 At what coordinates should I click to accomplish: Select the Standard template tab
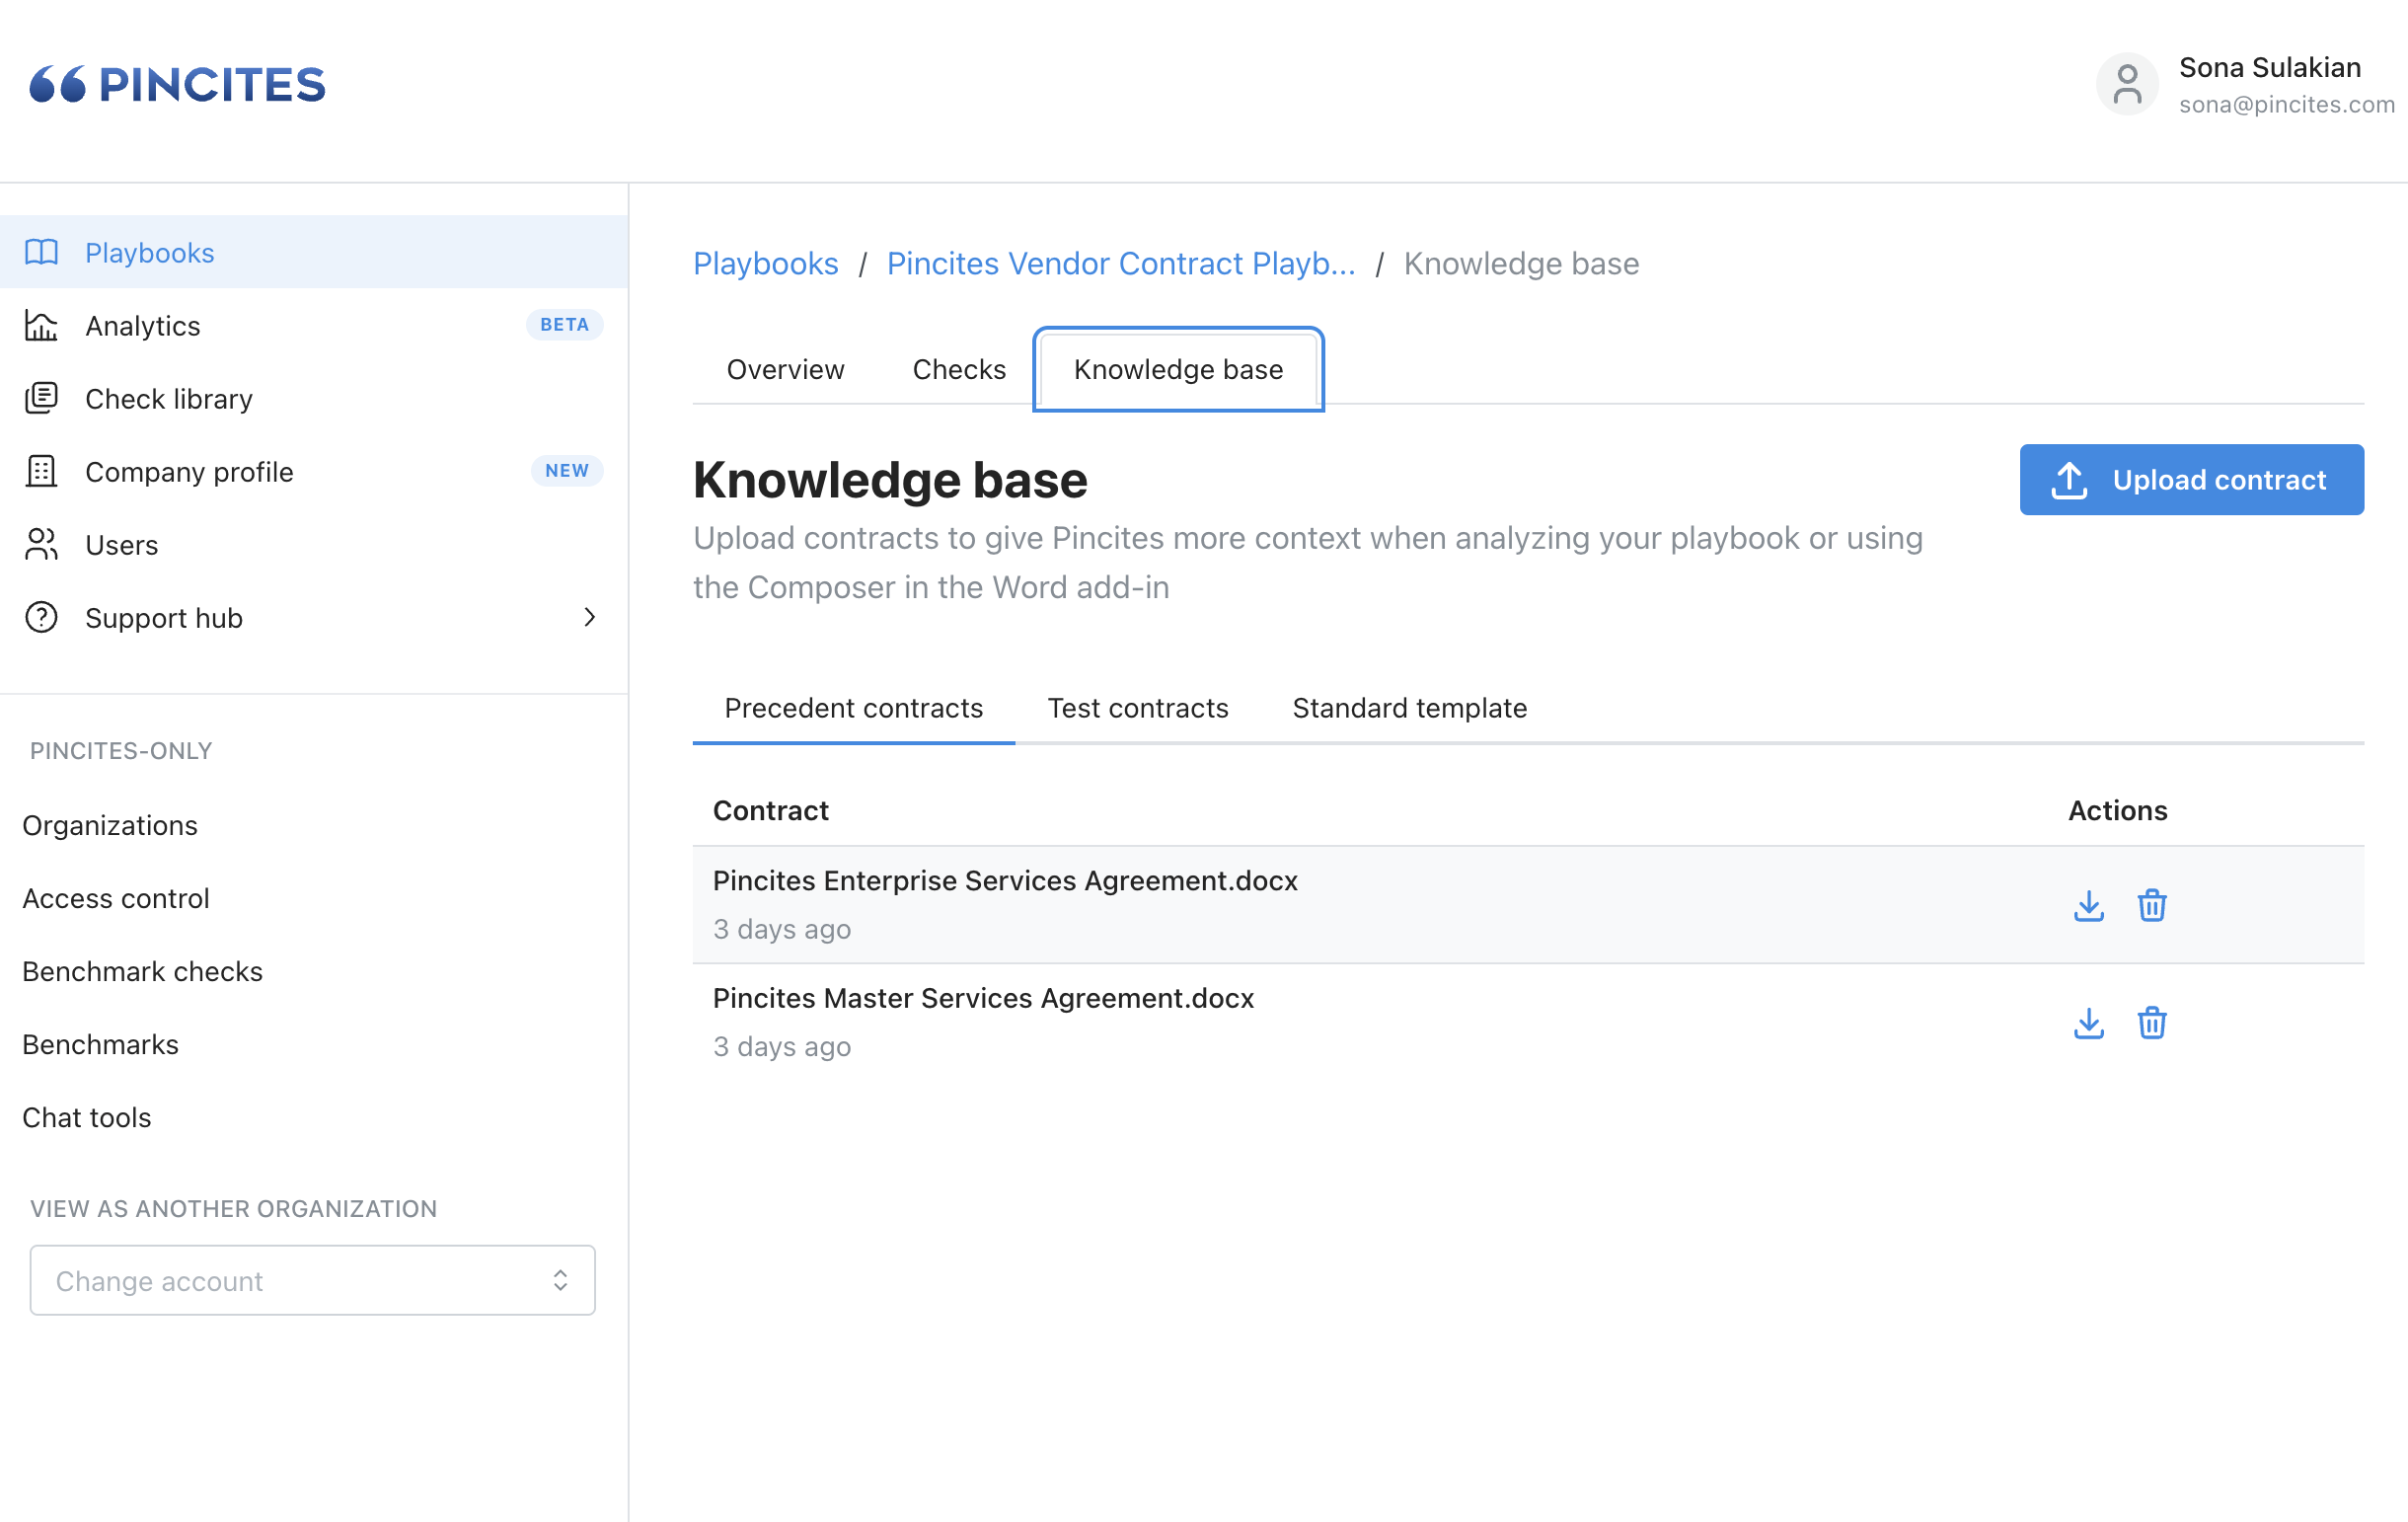(x=1409, y=708)
